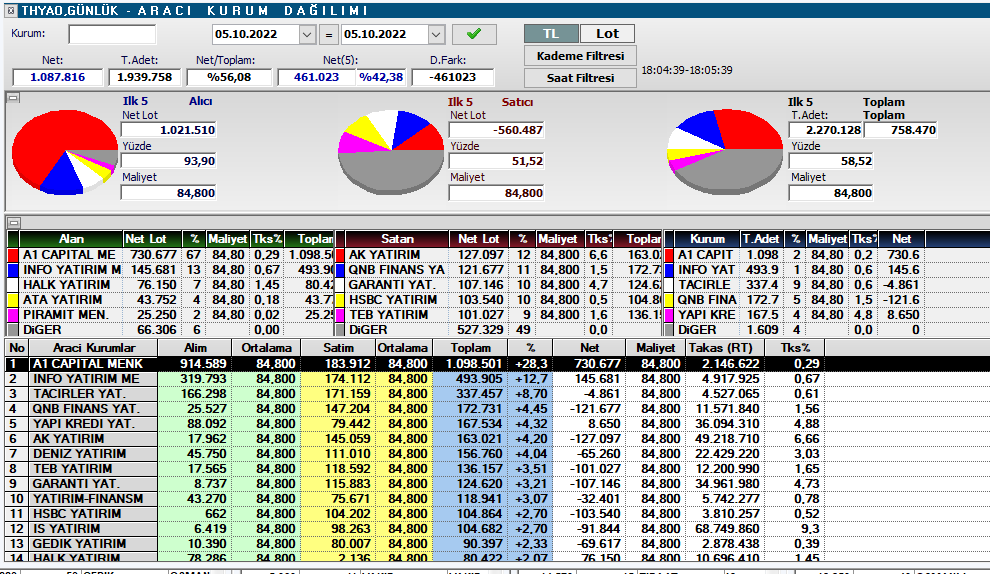Collapse the pie chart panel
This screenshot has height=574, width=990.
click(13, 98)
